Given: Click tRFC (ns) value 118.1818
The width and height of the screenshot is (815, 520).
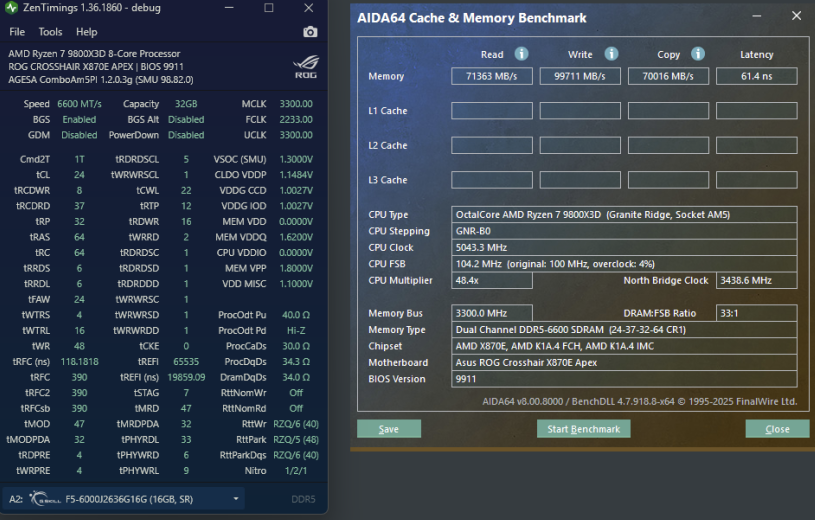Looking at the screenshot, I should (79, 361).
